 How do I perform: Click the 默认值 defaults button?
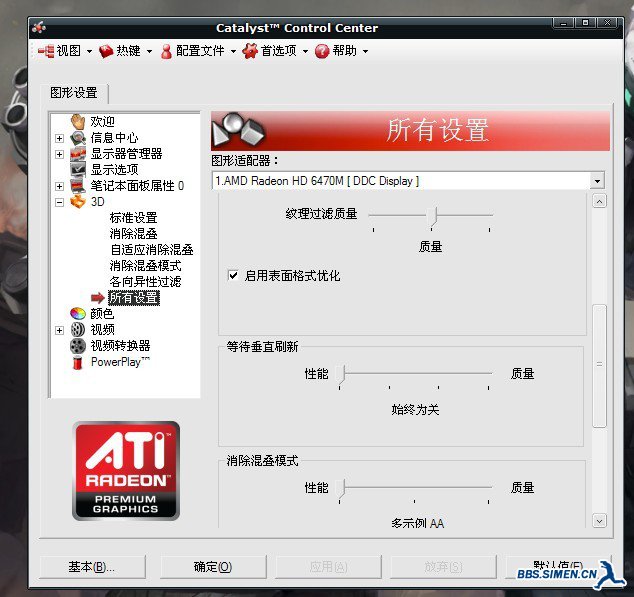pos(558,567)
